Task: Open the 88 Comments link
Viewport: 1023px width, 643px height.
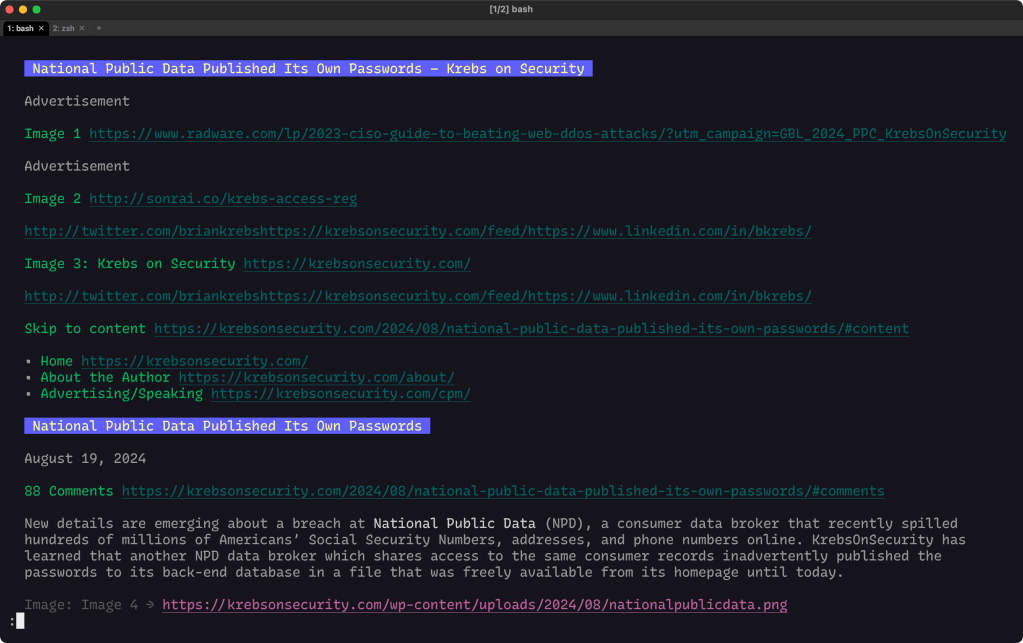Action: [x=502, y=491]
